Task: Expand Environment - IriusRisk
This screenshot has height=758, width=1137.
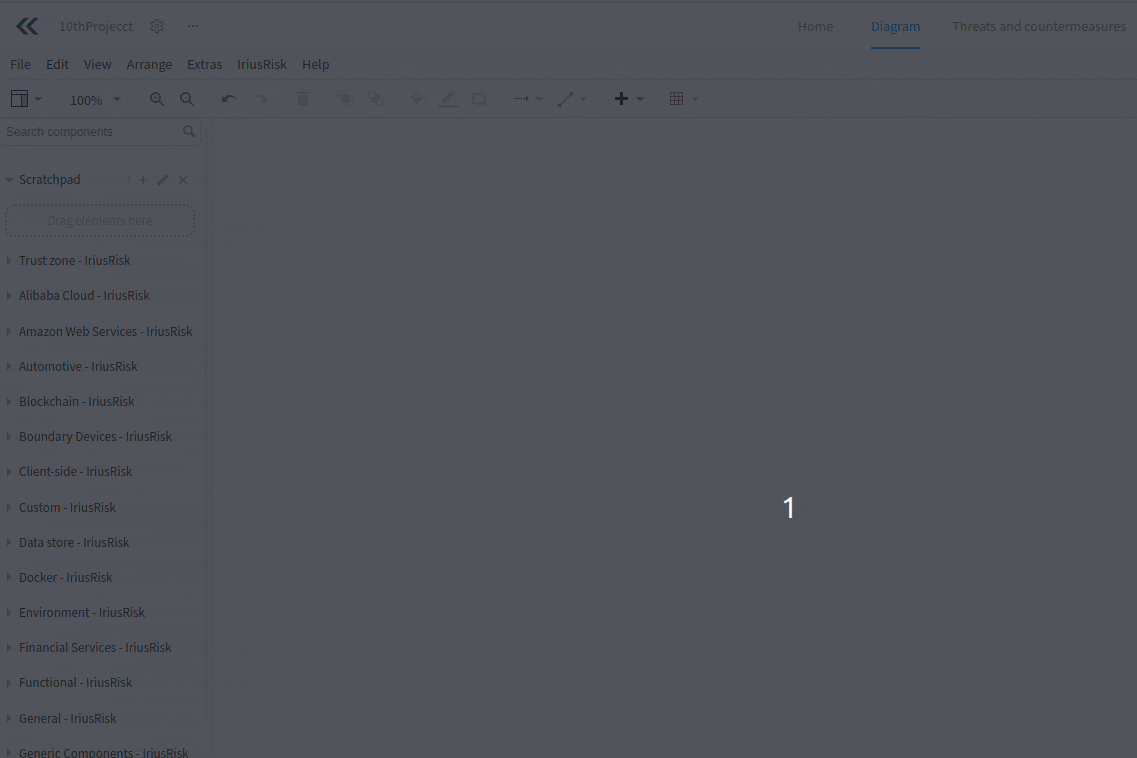Action: pos(9,612)
